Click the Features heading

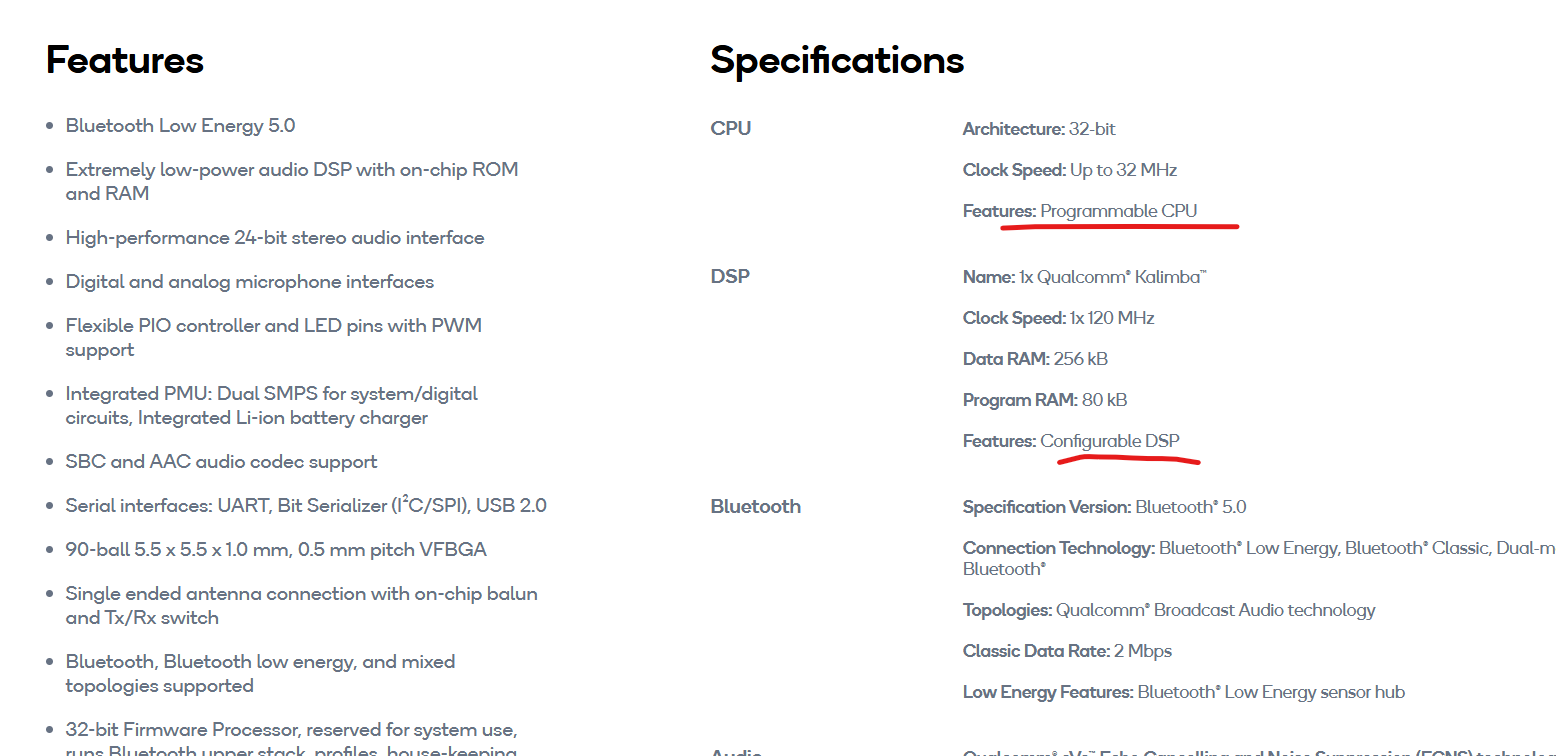click(x=125, y=60)
